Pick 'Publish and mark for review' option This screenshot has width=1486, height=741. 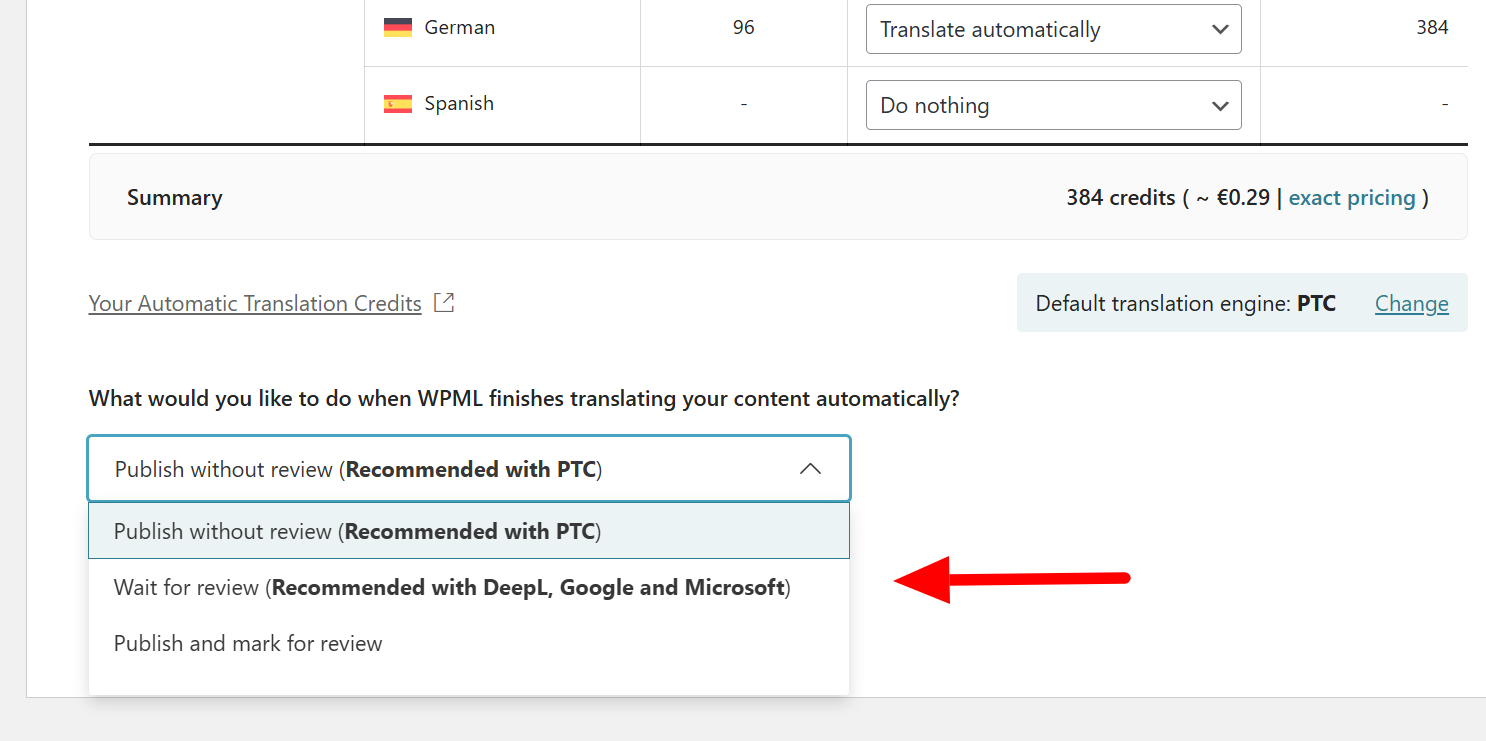pyautogui.click(x=248, y=644)
